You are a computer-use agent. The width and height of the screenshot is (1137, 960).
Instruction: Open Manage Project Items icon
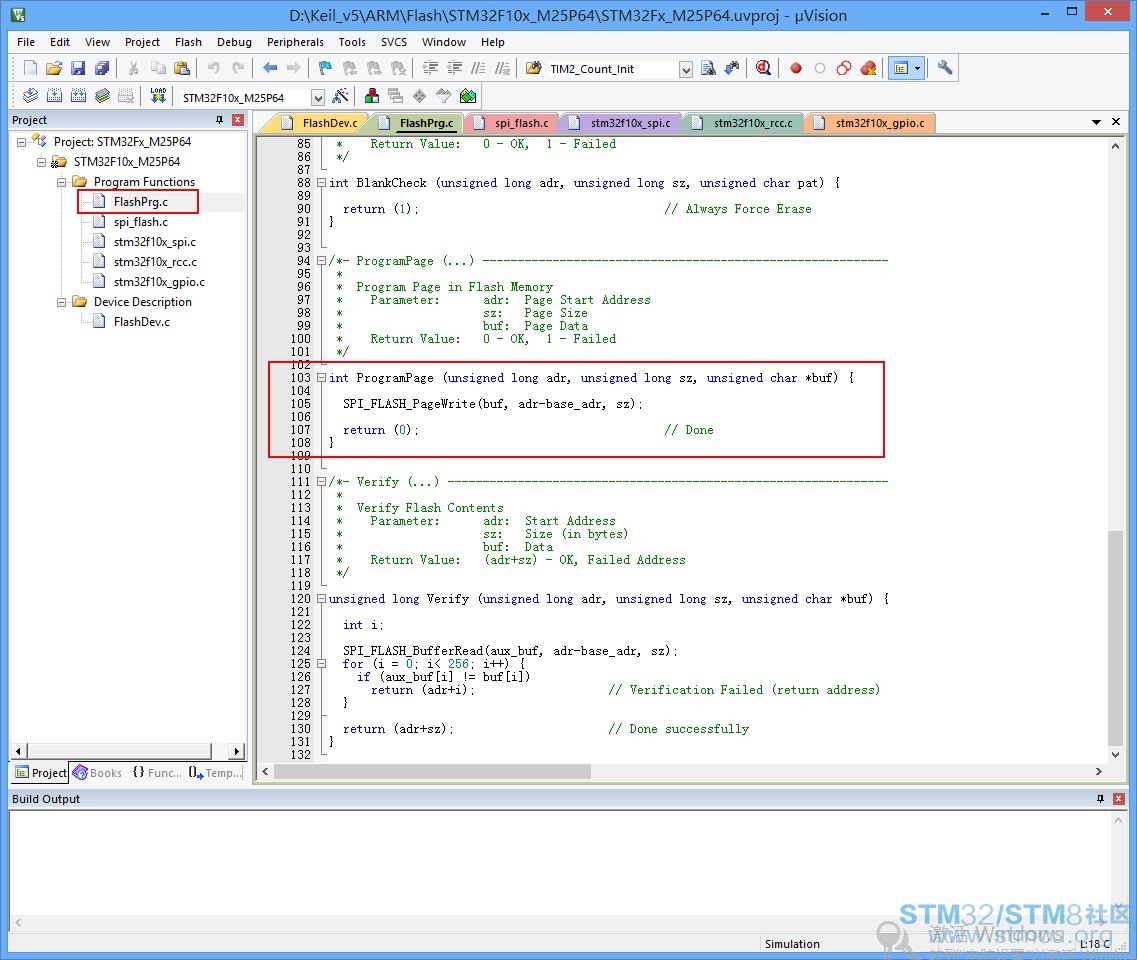point(371,96)
